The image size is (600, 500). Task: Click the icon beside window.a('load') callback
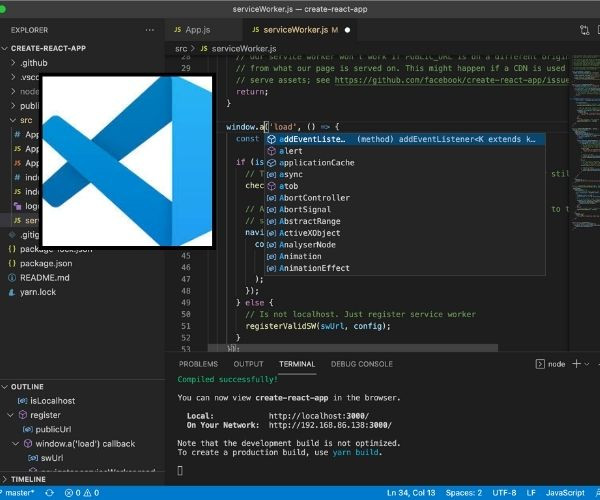click(x=28, y=443)
